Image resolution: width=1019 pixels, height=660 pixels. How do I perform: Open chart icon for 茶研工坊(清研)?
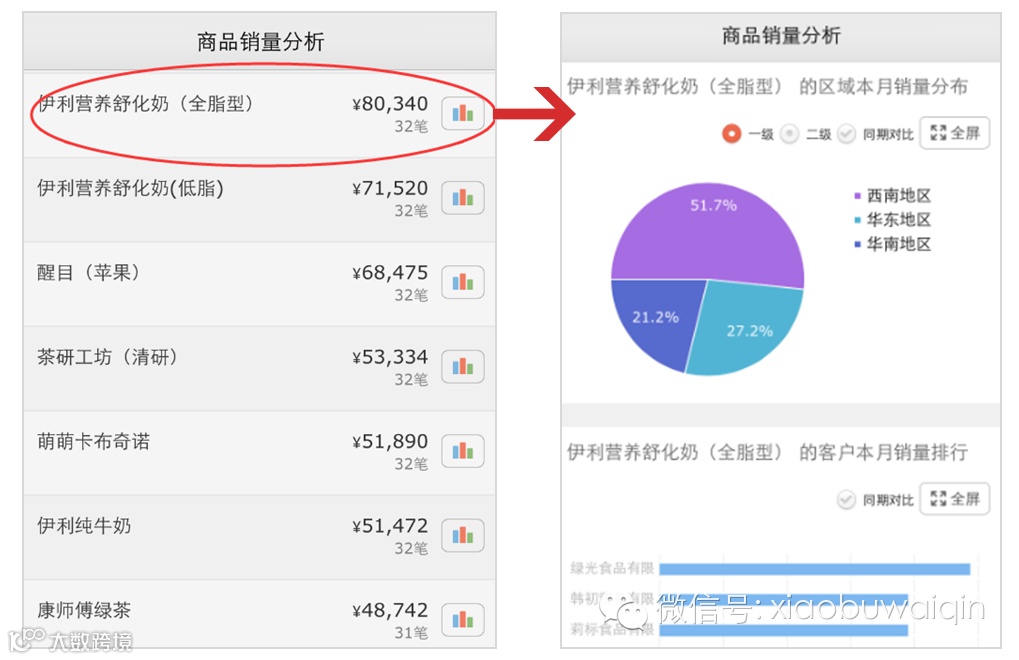463,366
